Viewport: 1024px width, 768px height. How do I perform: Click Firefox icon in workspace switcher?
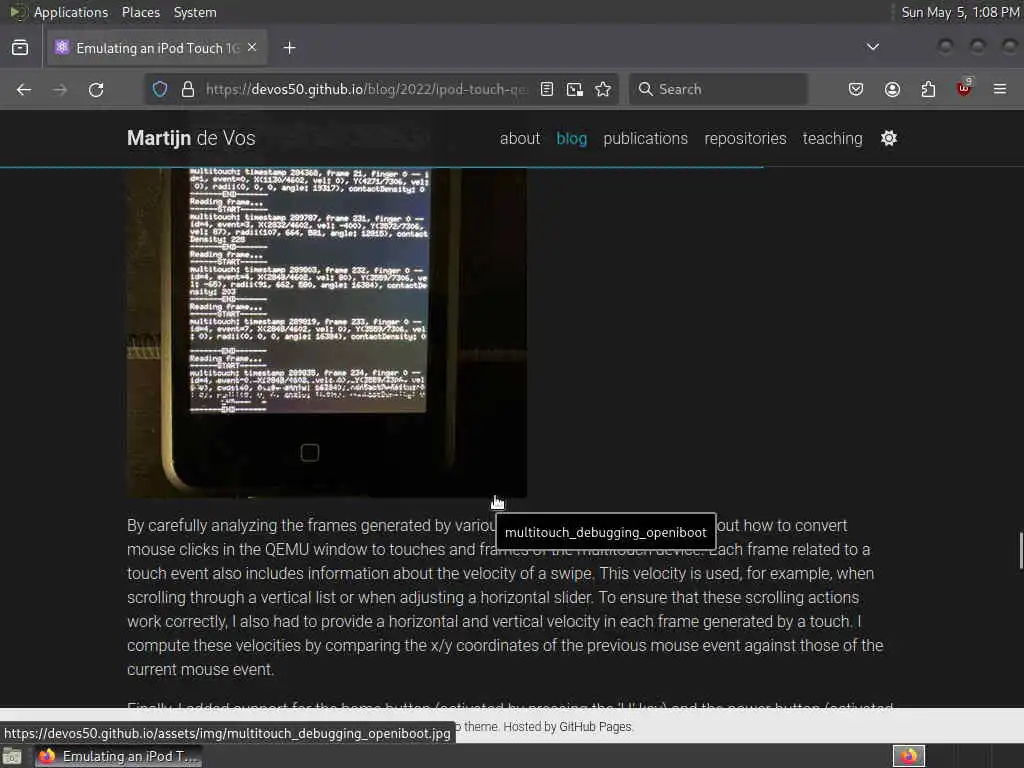pyautogui.click(x=908, y=756)
